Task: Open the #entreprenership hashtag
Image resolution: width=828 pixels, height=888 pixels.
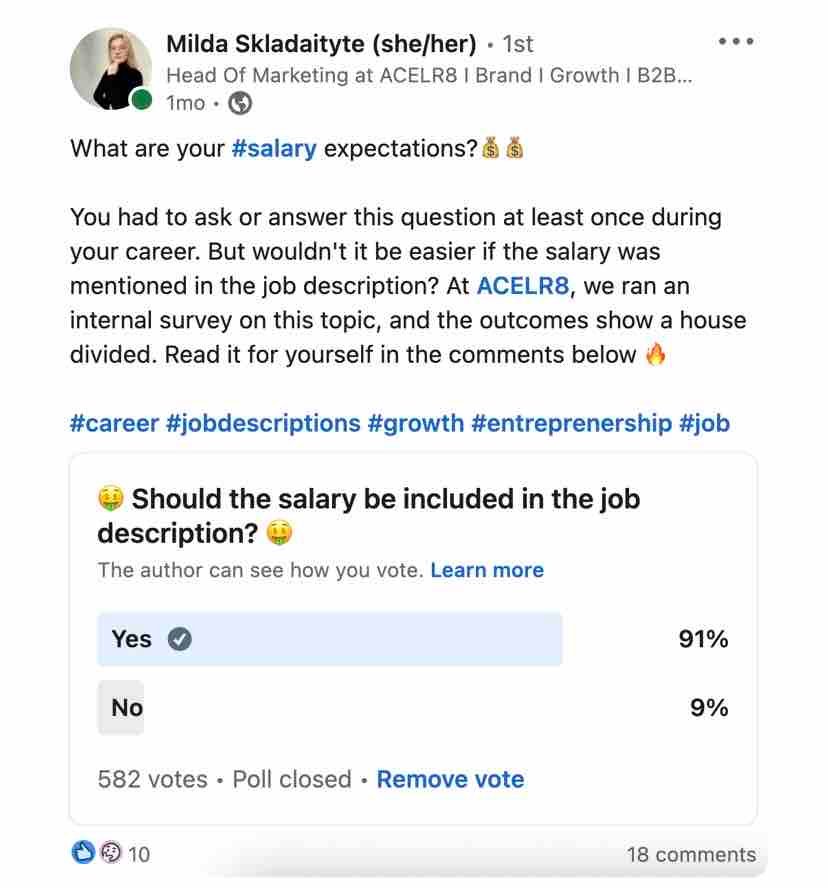Action: click(572, 423)
